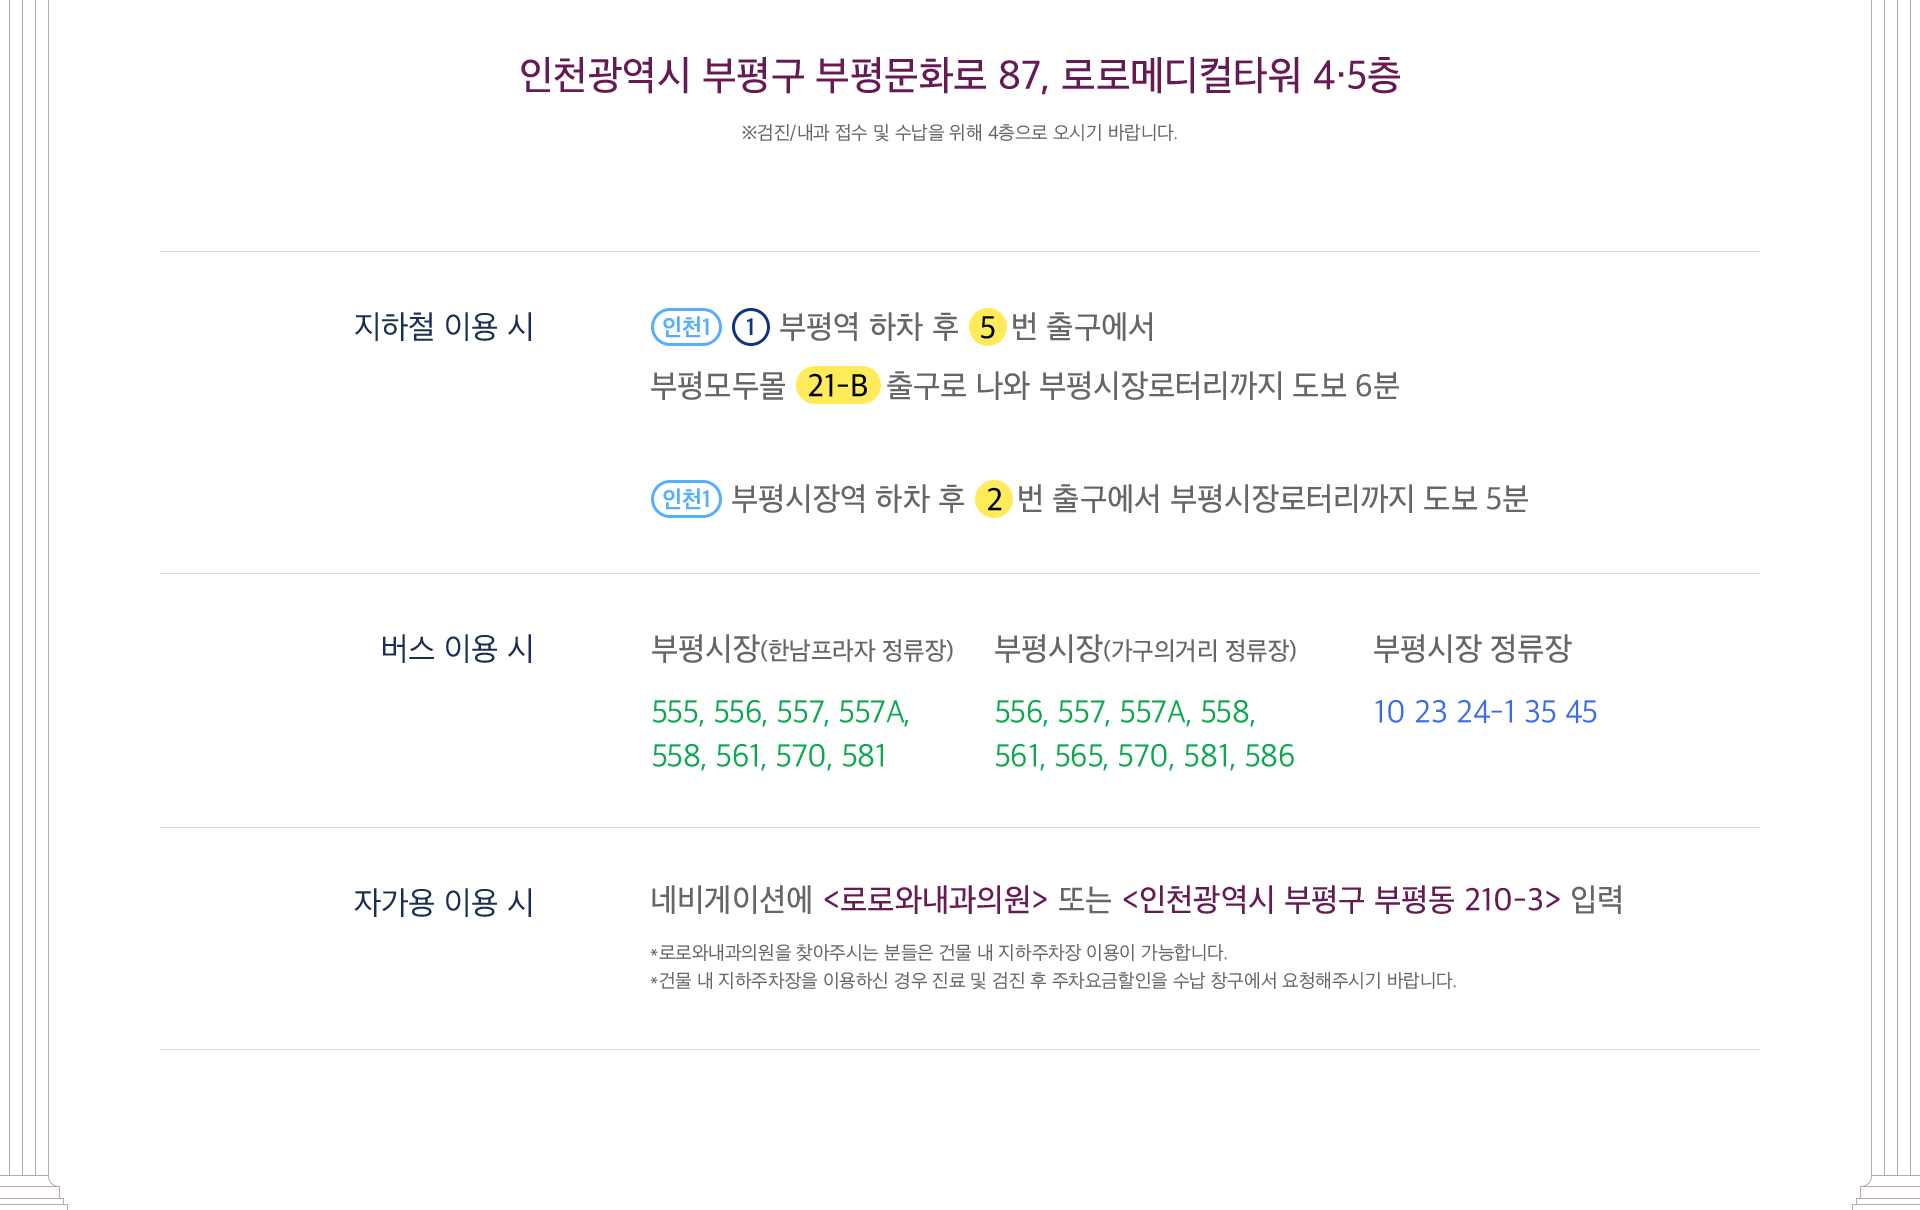Click the first 인천1 line badge
Image resolution: width=1920 pixels, height=1210 pixels.
pyautogui.click(x=686, y=327)
